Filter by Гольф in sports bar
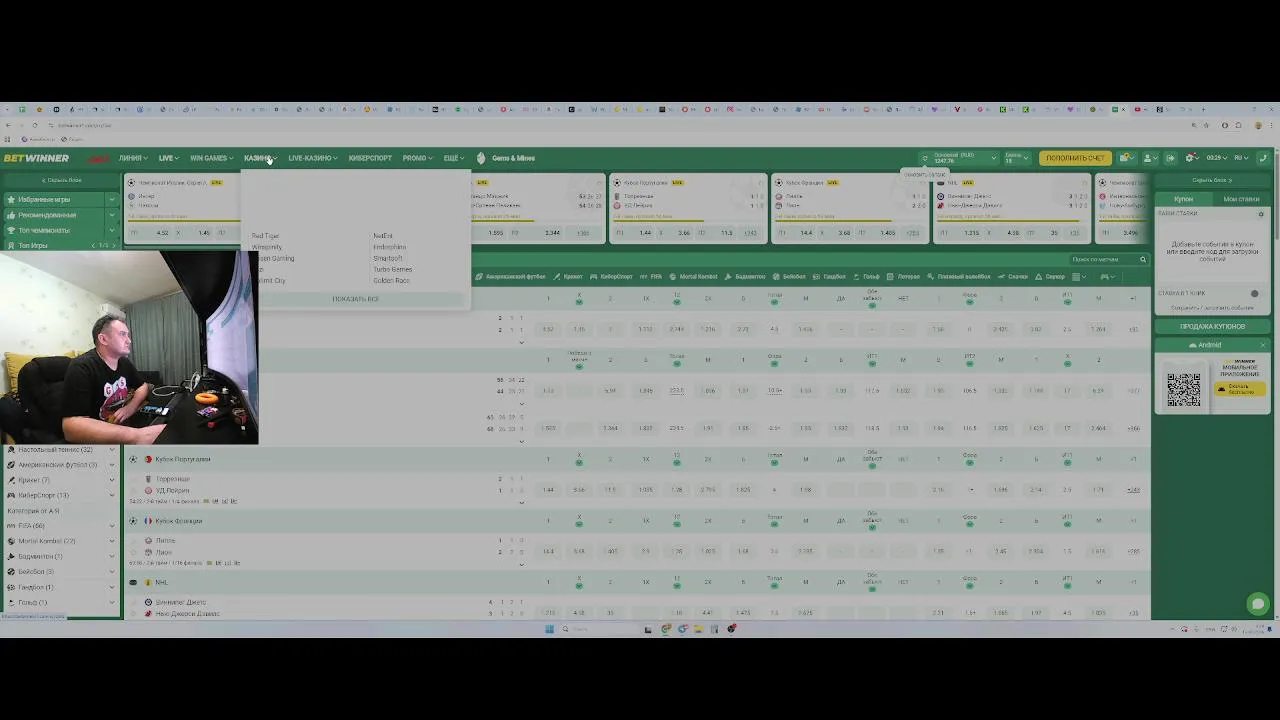 tap(867, 277)
